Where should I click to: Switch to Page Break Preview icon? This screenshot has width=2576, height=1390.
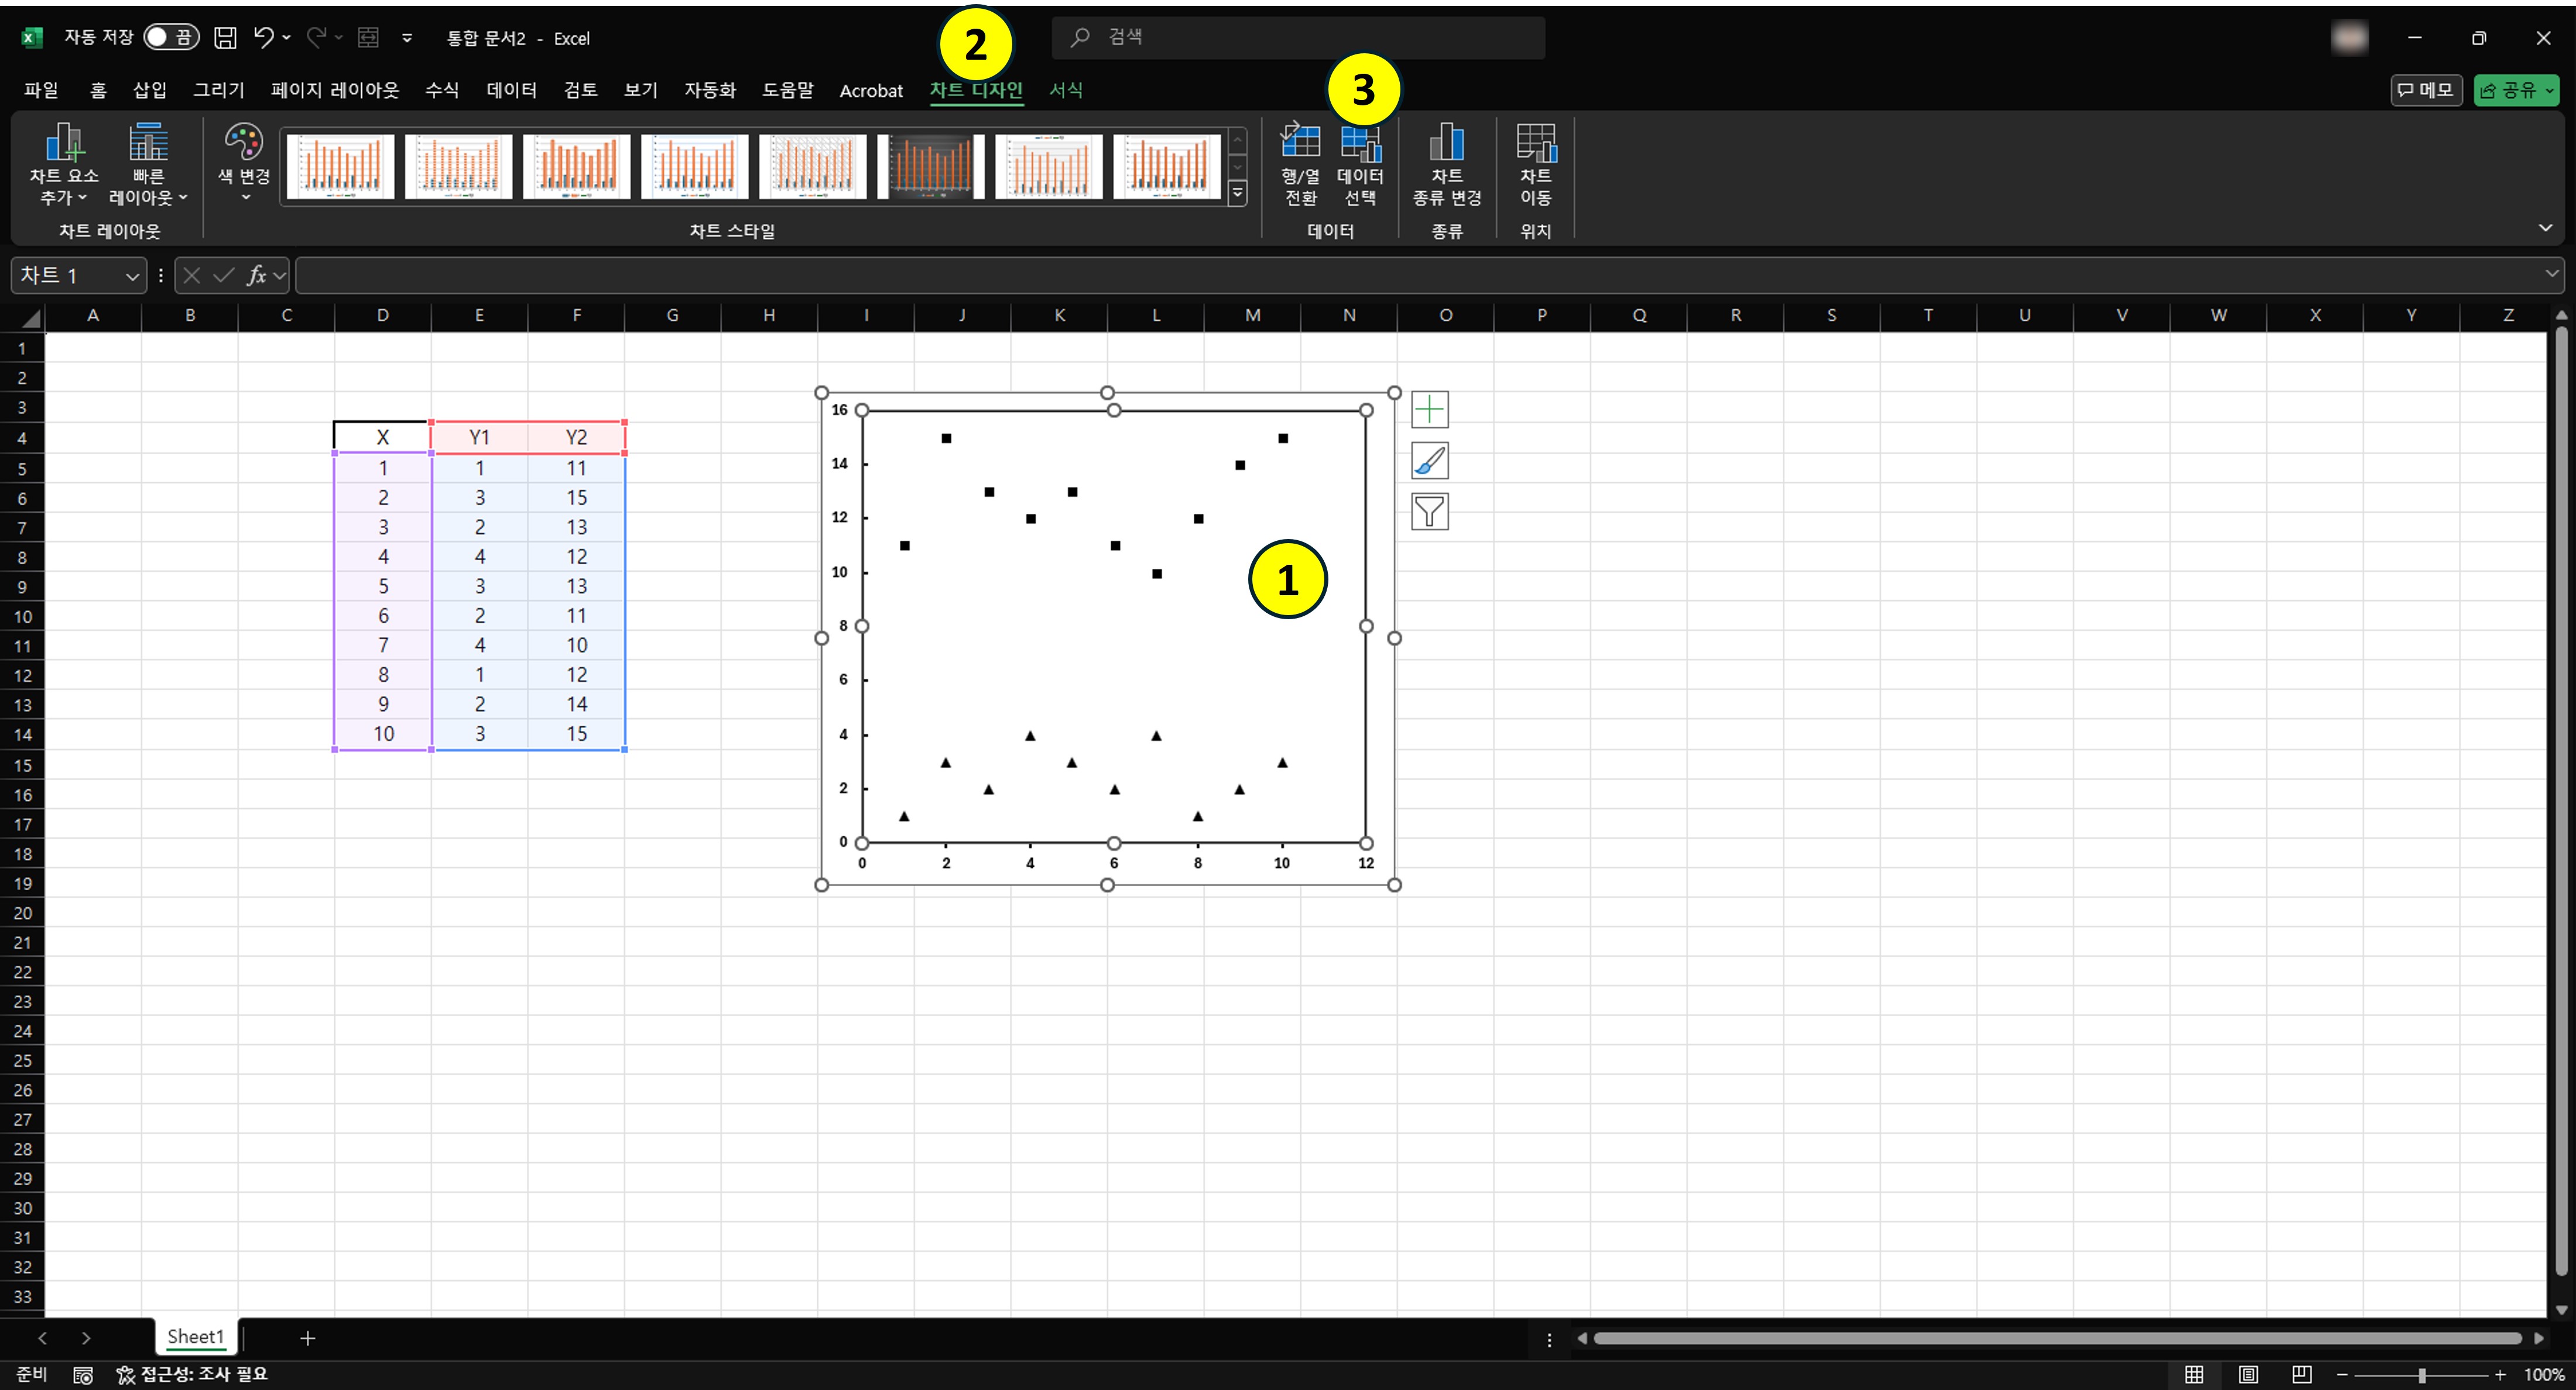(2302, 1375)
